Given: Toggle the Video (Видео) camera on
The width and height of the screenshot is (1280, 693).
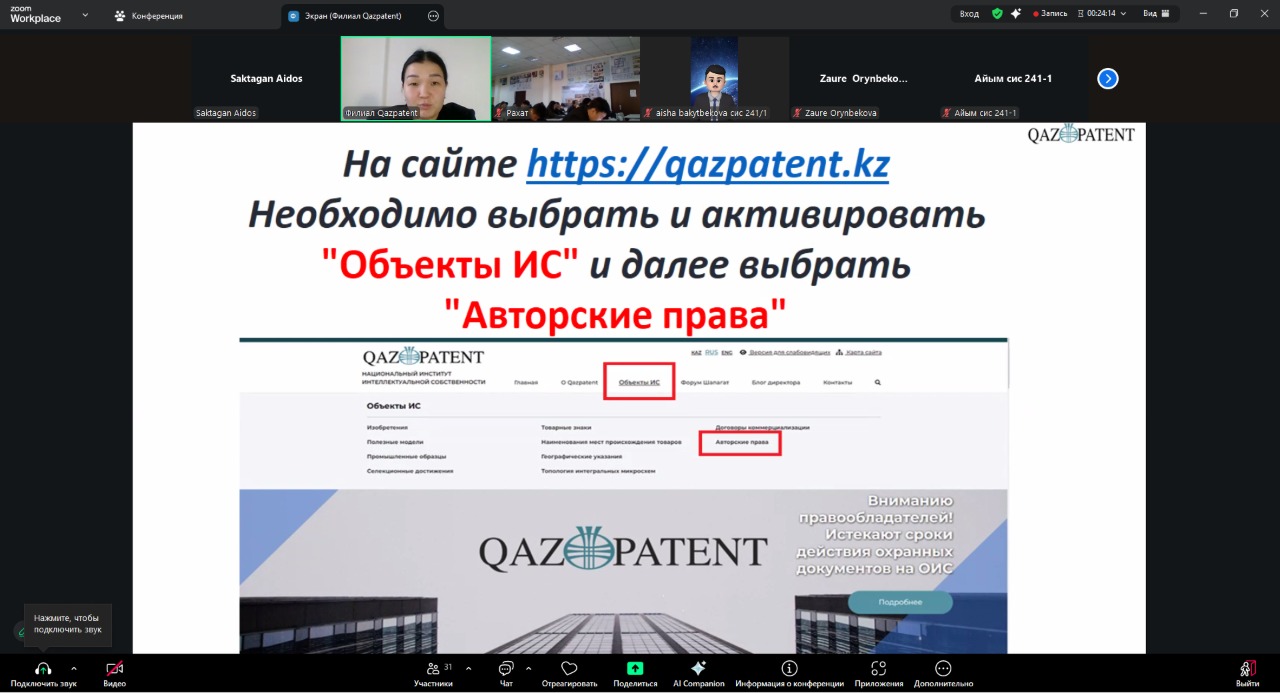Looking at the screenshot, I should [x=114, y=669].
